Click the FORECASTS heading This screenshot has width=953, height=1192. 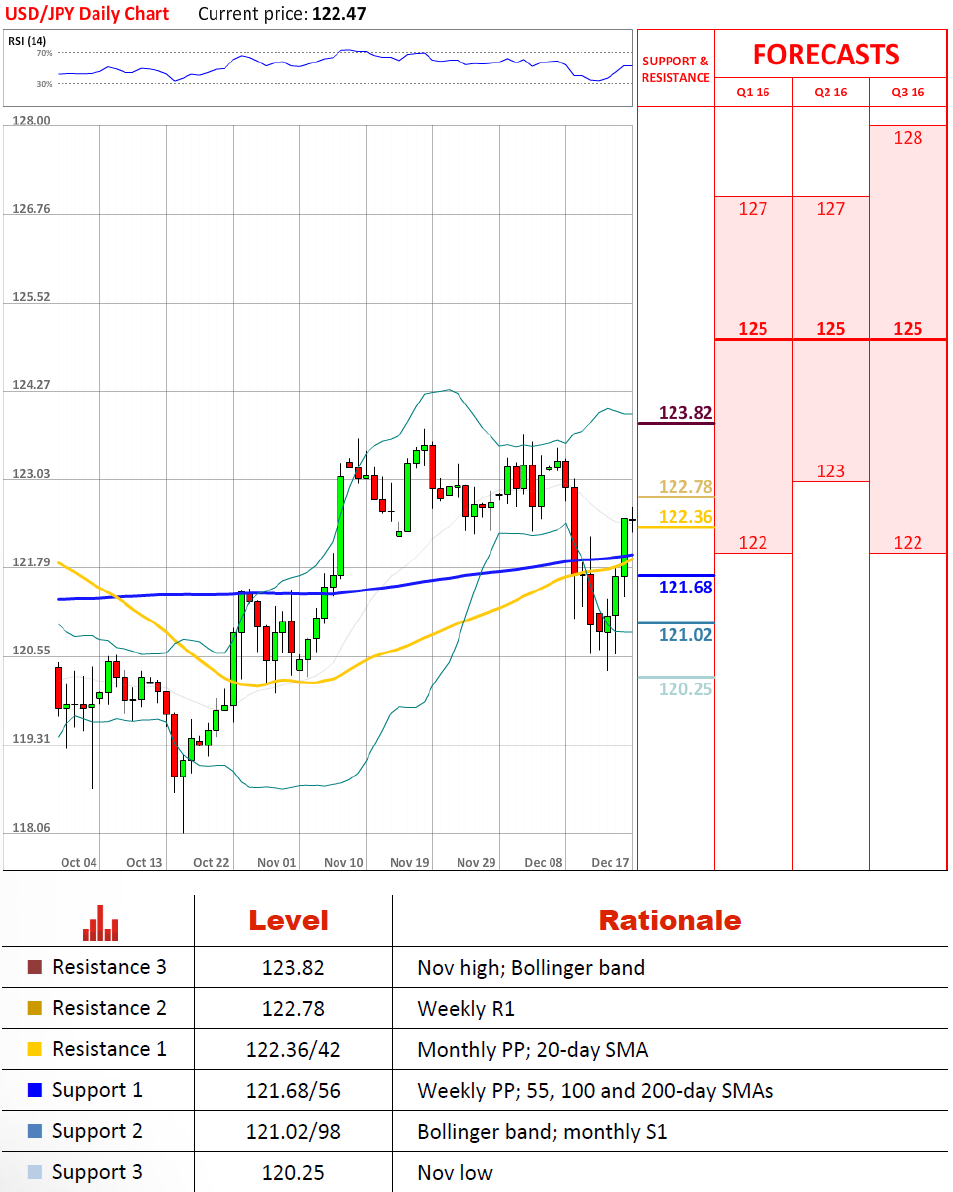[826, 55]
